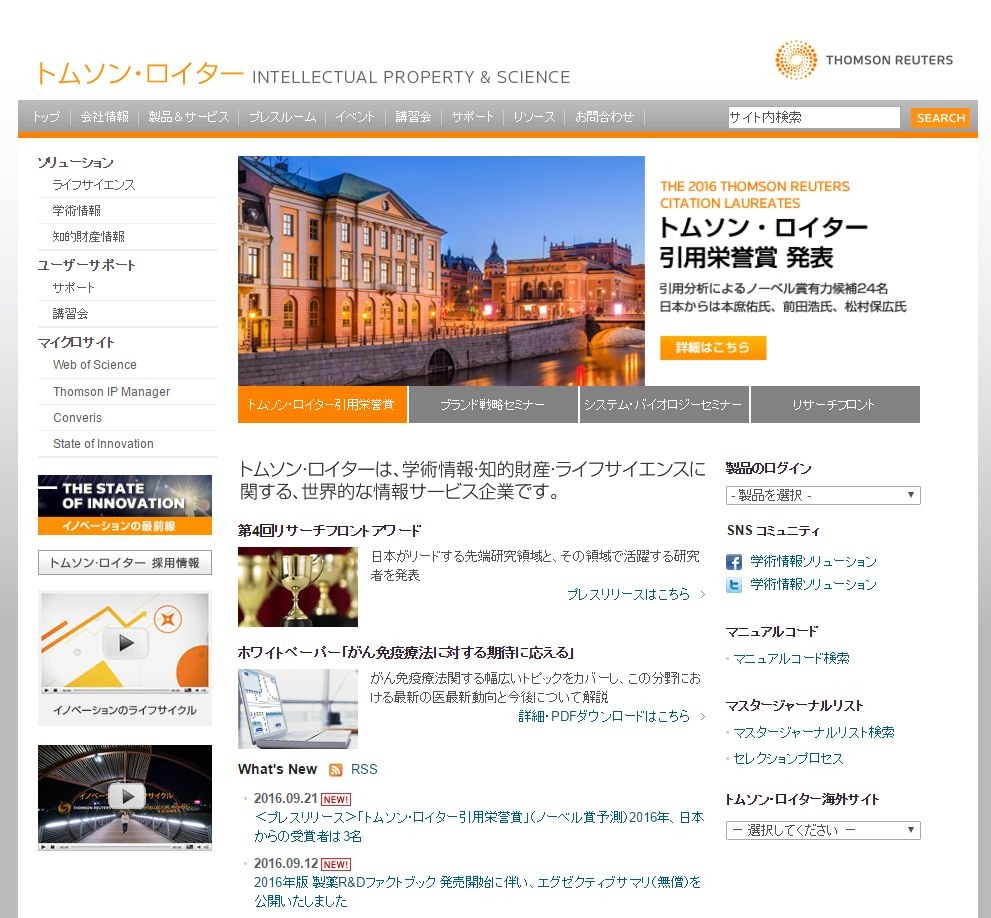The height and width of the screenshot is (918, 991).
Task: Select the システム・バイオロジーセミナー banner tab
Action: coord(664,405)
